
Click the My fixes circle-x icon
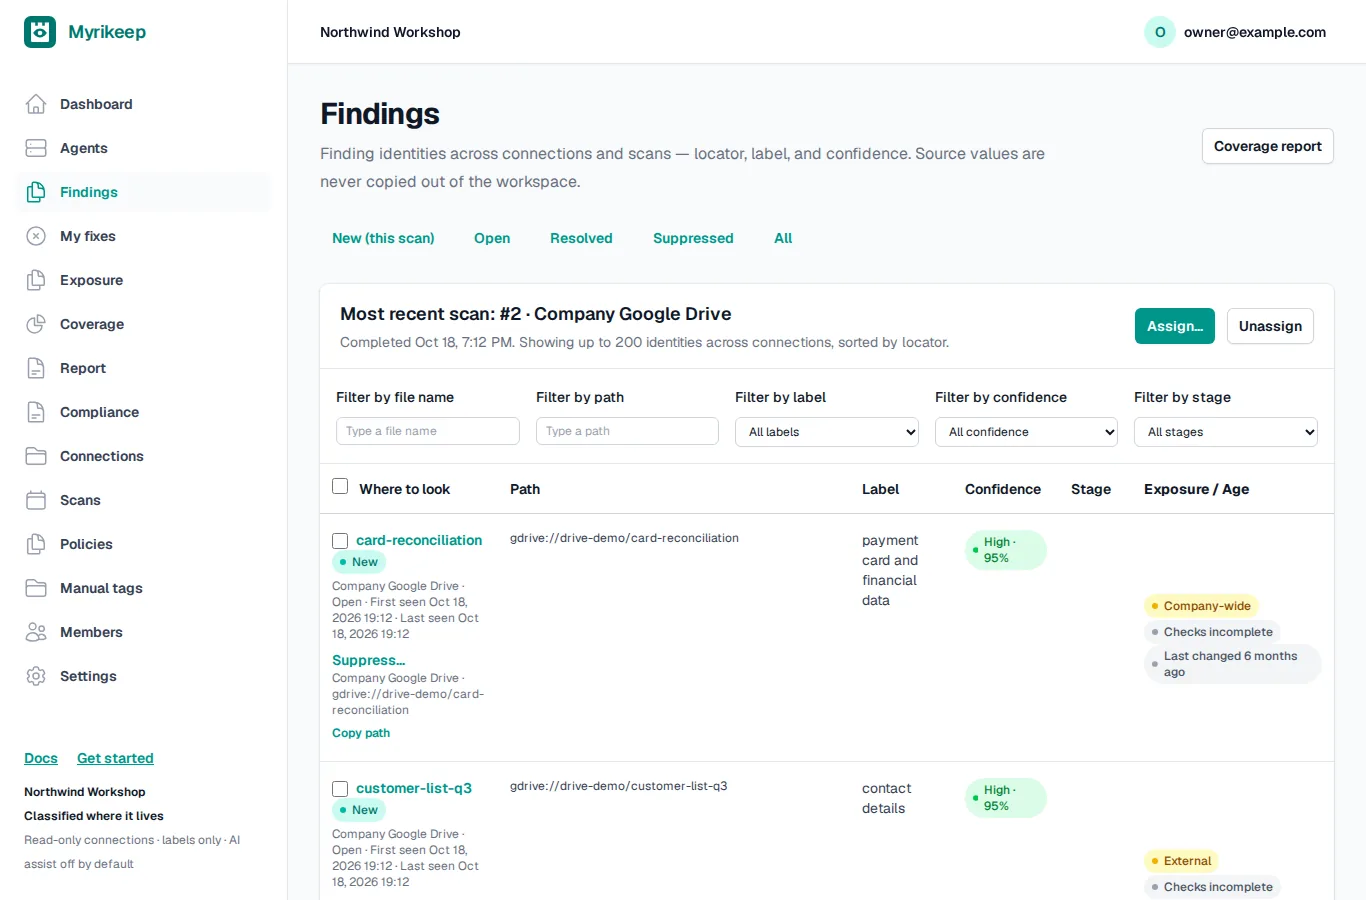click(x=36, y=236)
